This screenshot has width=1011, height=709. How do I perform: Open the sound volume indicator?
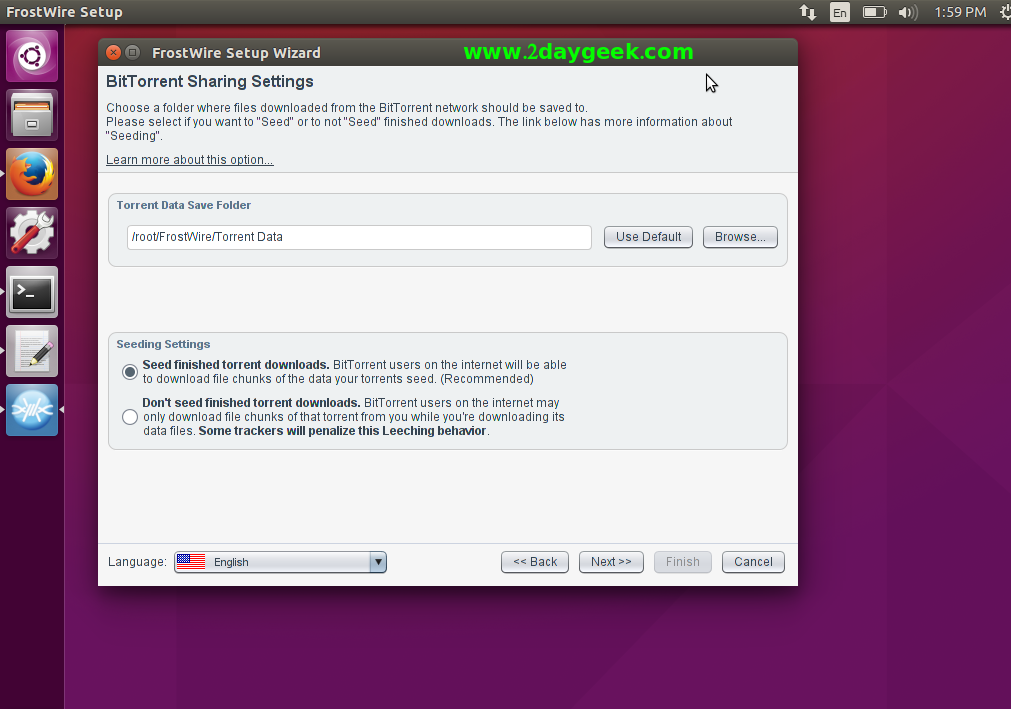pyautogui.click(x=908, y=12)
